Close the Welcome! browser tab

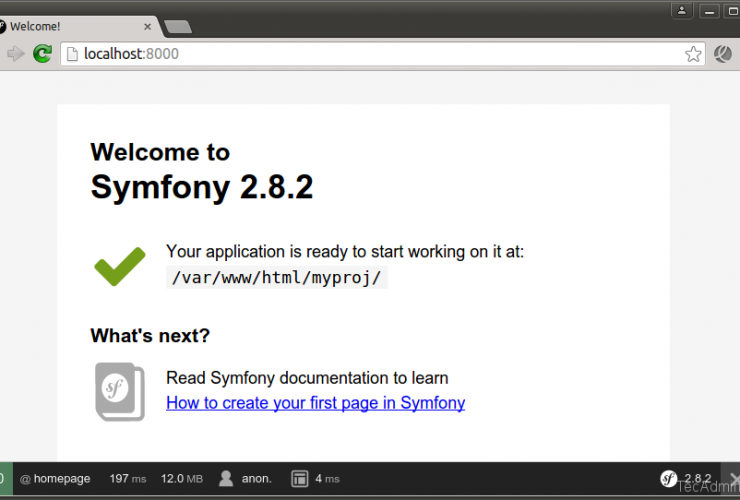coord(149,26)
